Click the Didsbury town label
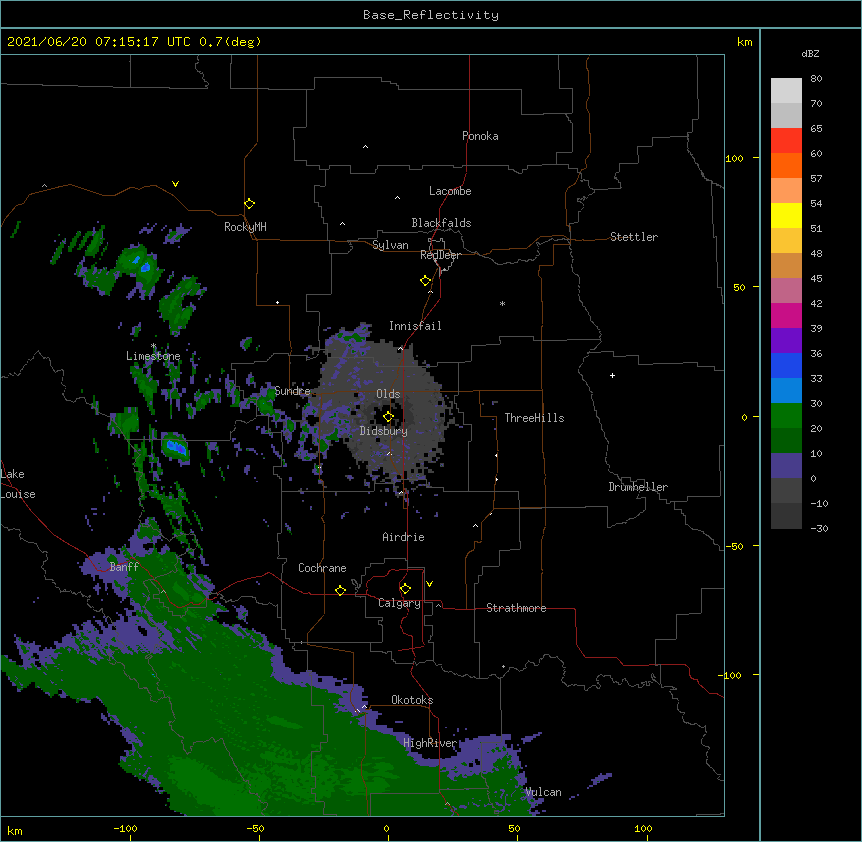This screenshot has height=842, width=862. (384, 431)
